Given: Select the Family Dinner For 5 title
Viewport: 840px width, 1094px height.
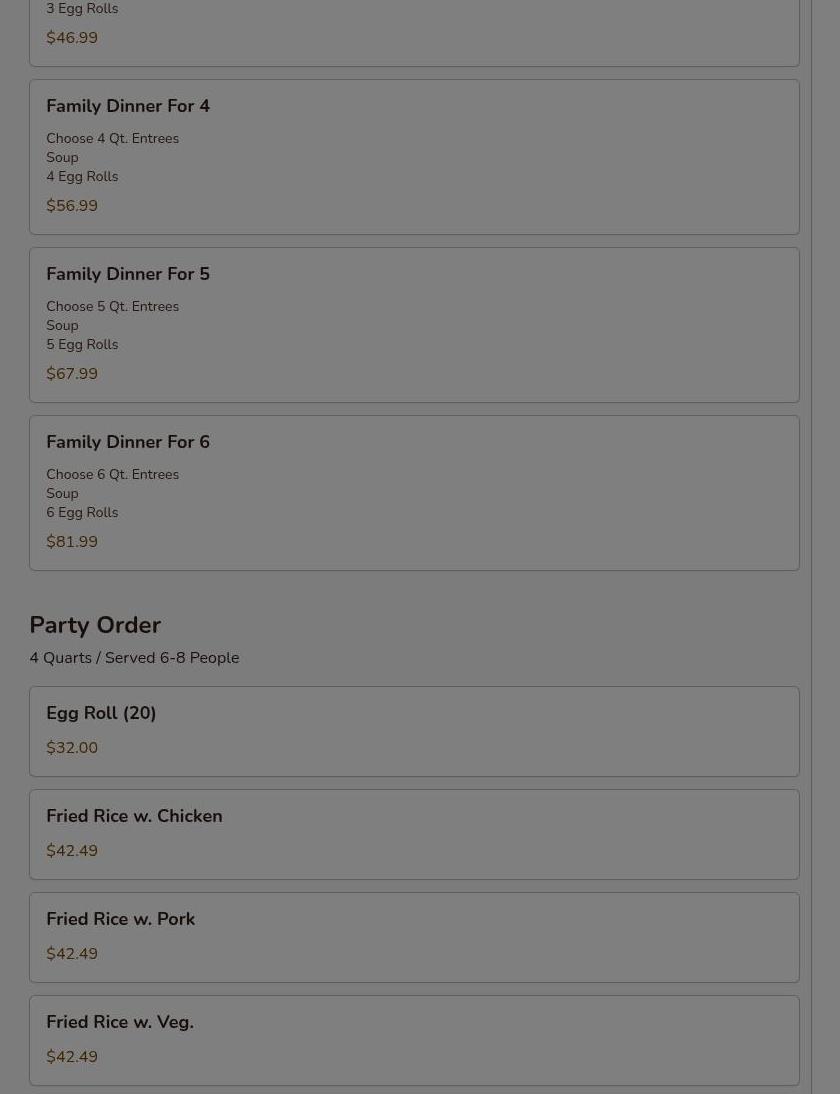Looking at the screenshot, I should (x=128, y=274).
